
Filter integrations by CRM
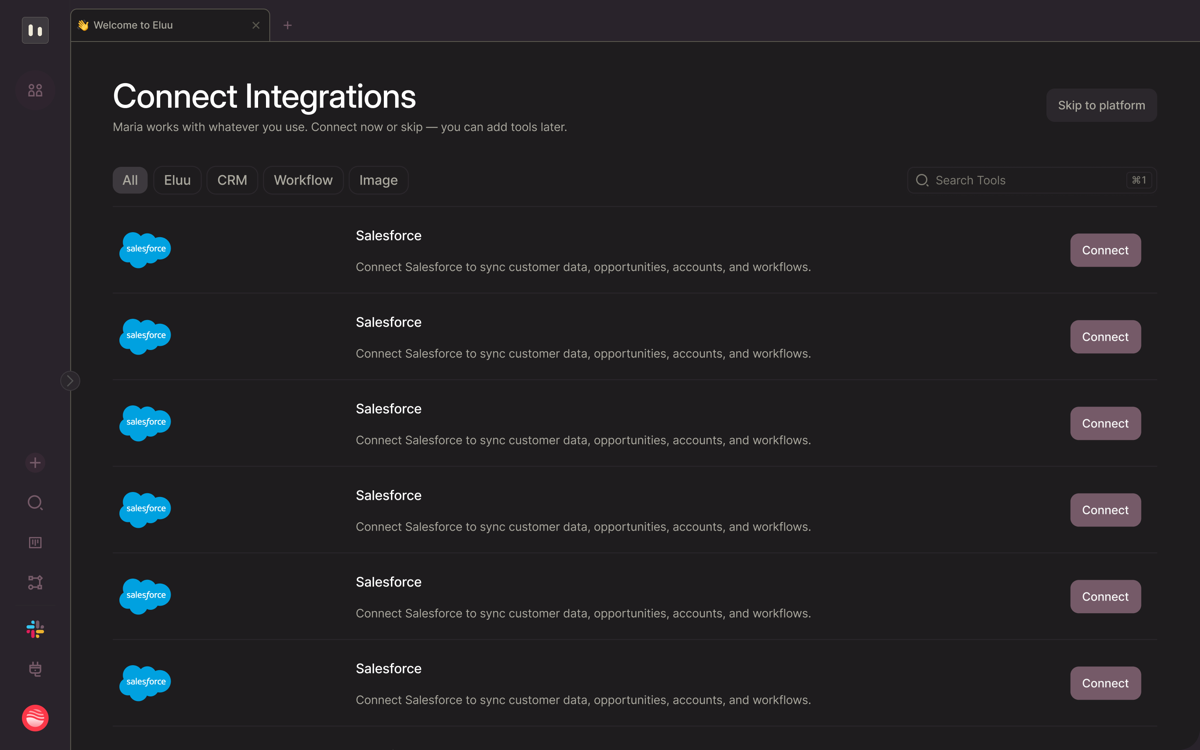pos(232,180)
